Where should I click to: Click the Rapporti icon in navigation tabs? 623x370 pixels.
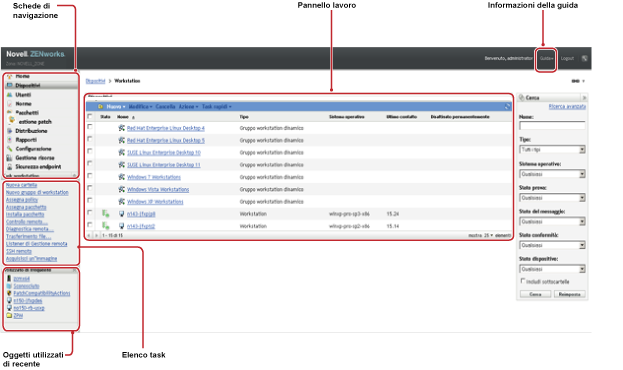pos(10,139)
